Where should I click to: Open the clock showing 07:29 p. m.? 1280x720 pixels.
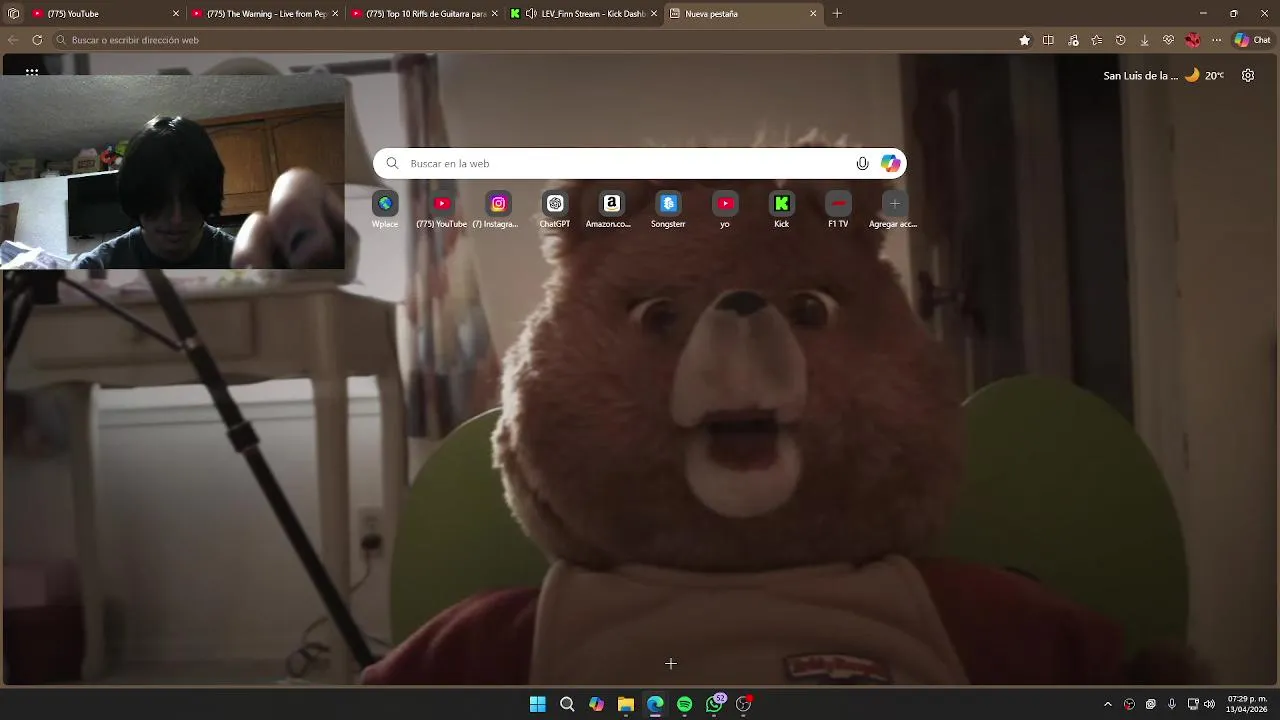click(1247, 704)
